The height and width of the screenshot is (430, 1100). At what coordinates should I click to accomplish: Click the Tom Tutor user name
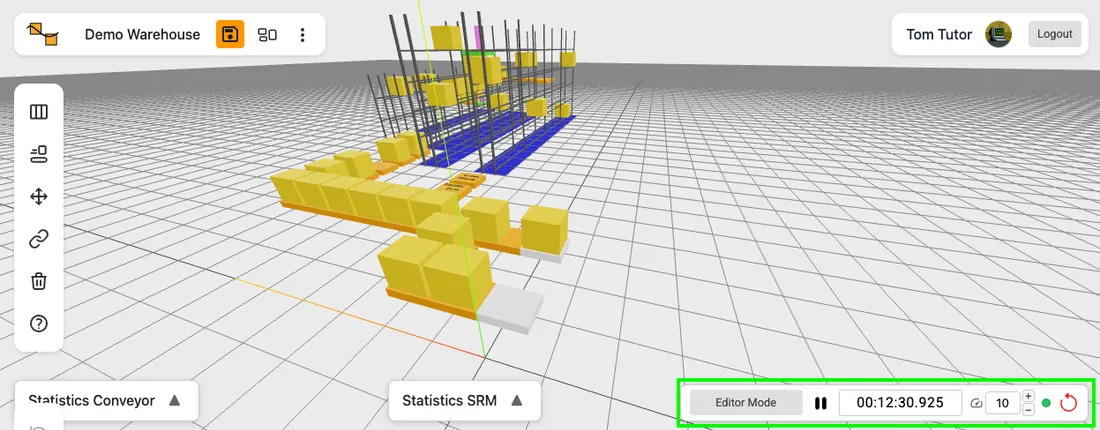939,34
